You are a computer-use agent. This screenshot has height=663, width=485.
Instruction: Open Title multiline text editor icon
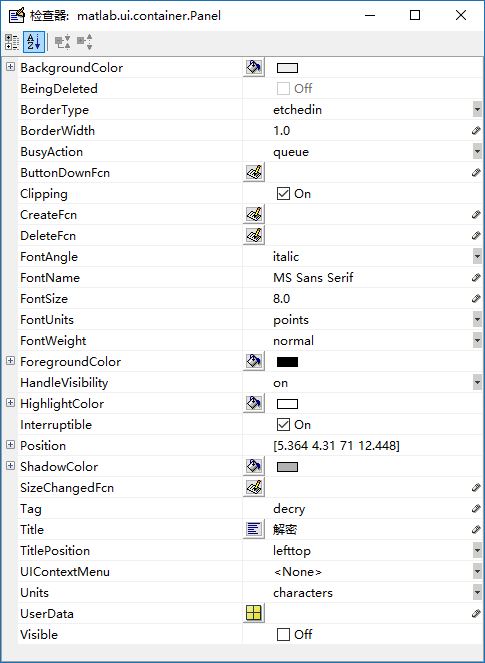pyautogui.click(x=254, y=529)
